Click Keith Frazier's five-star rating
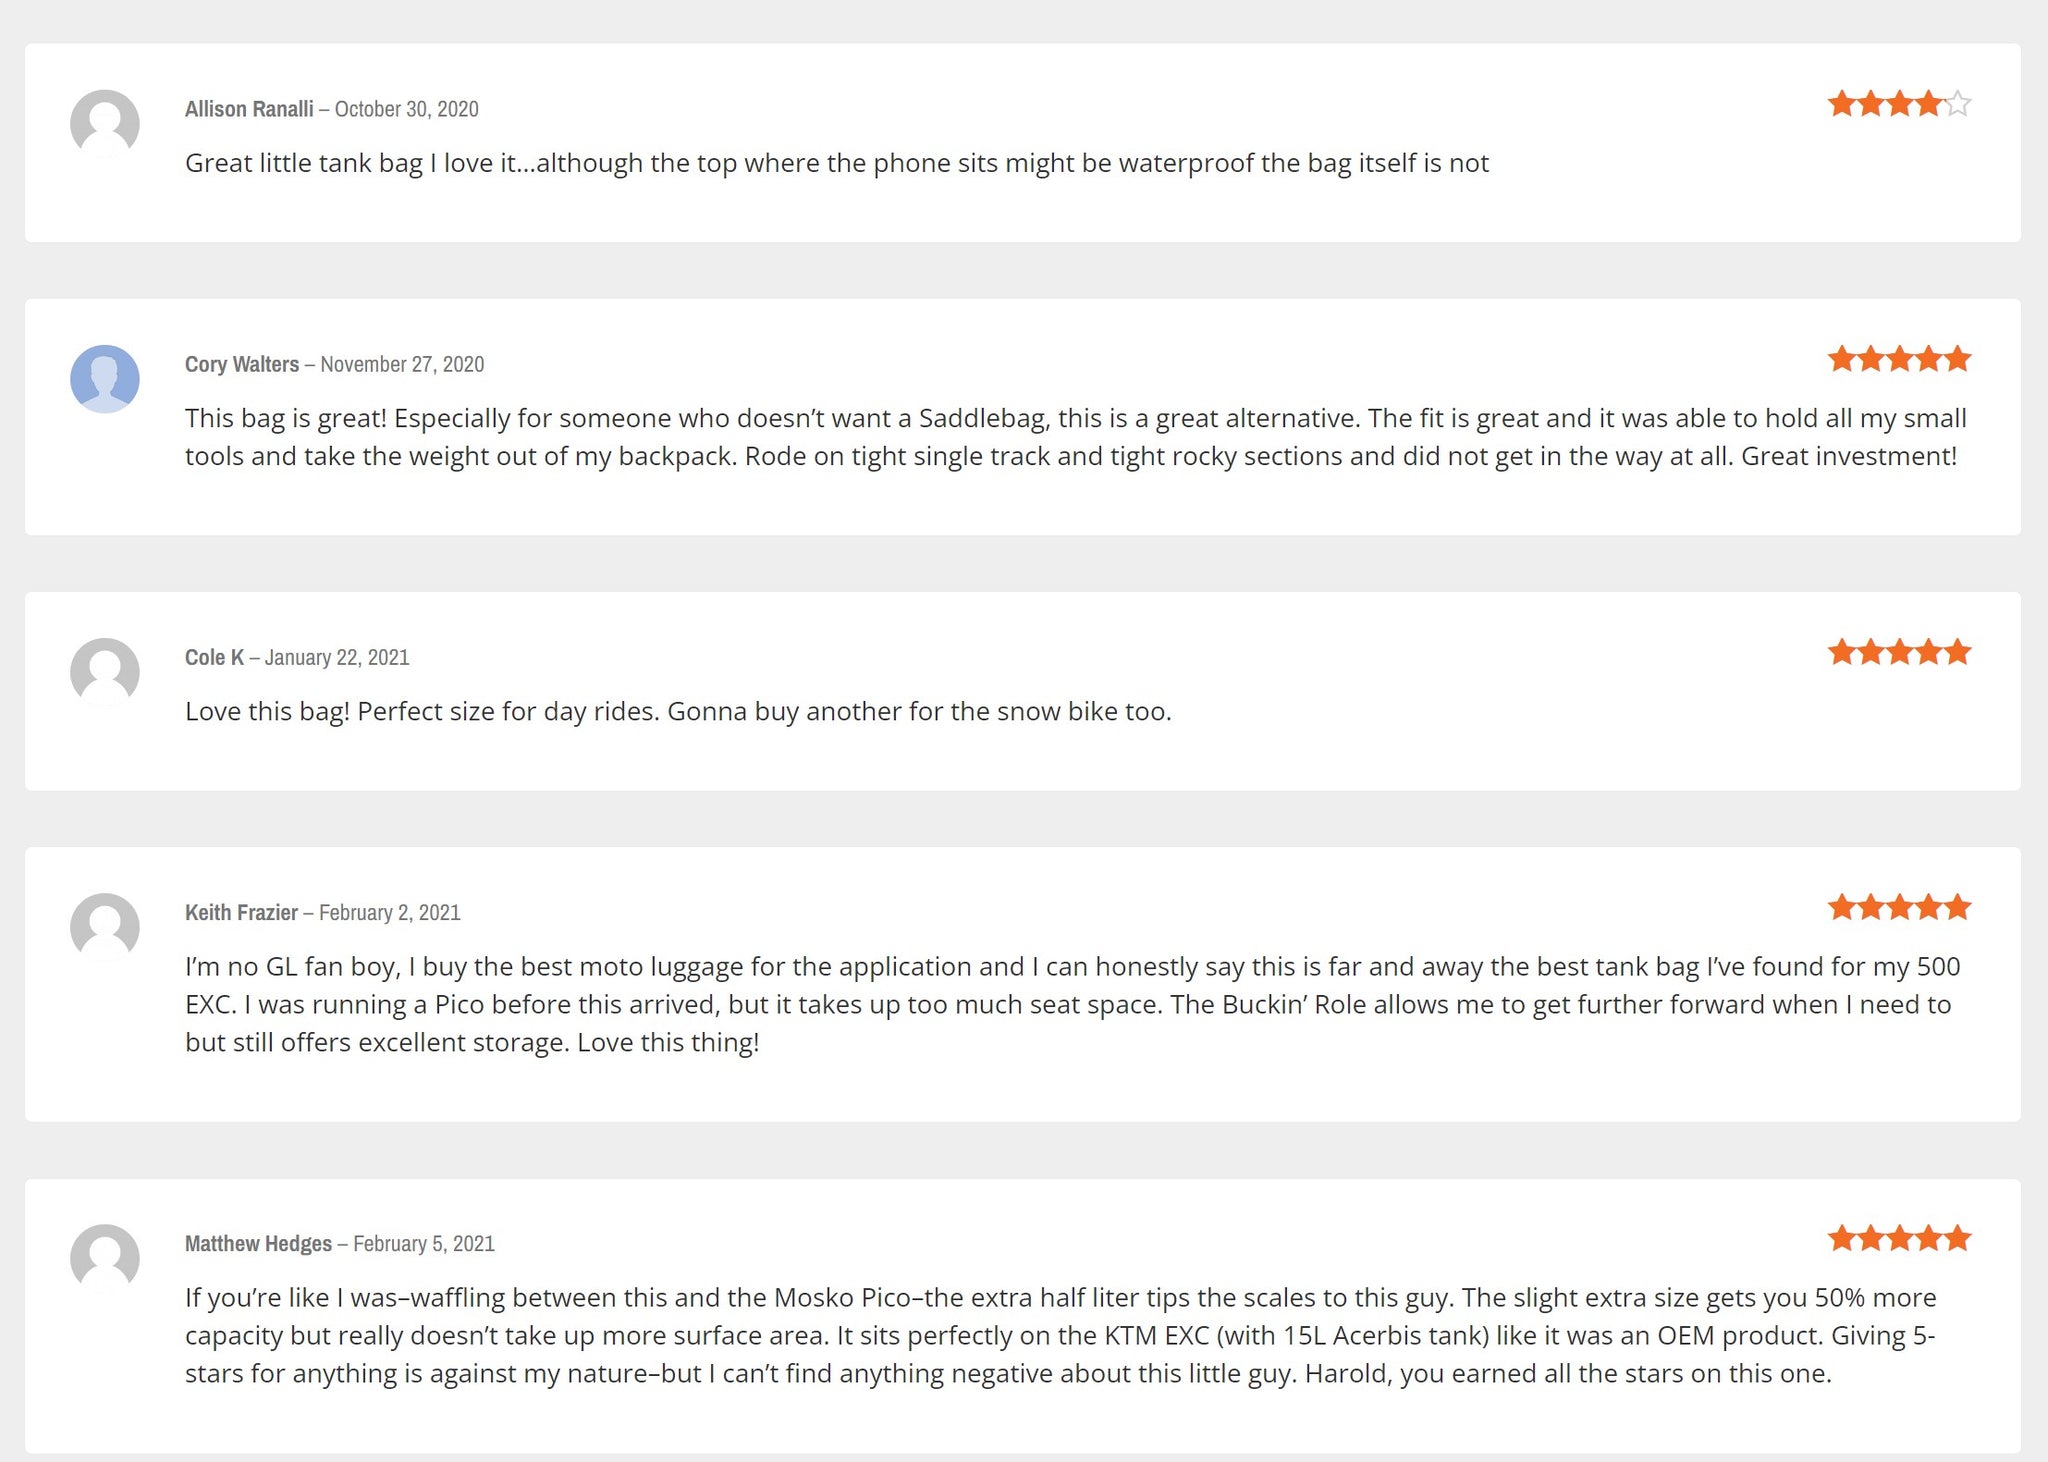 (1898, 907)
